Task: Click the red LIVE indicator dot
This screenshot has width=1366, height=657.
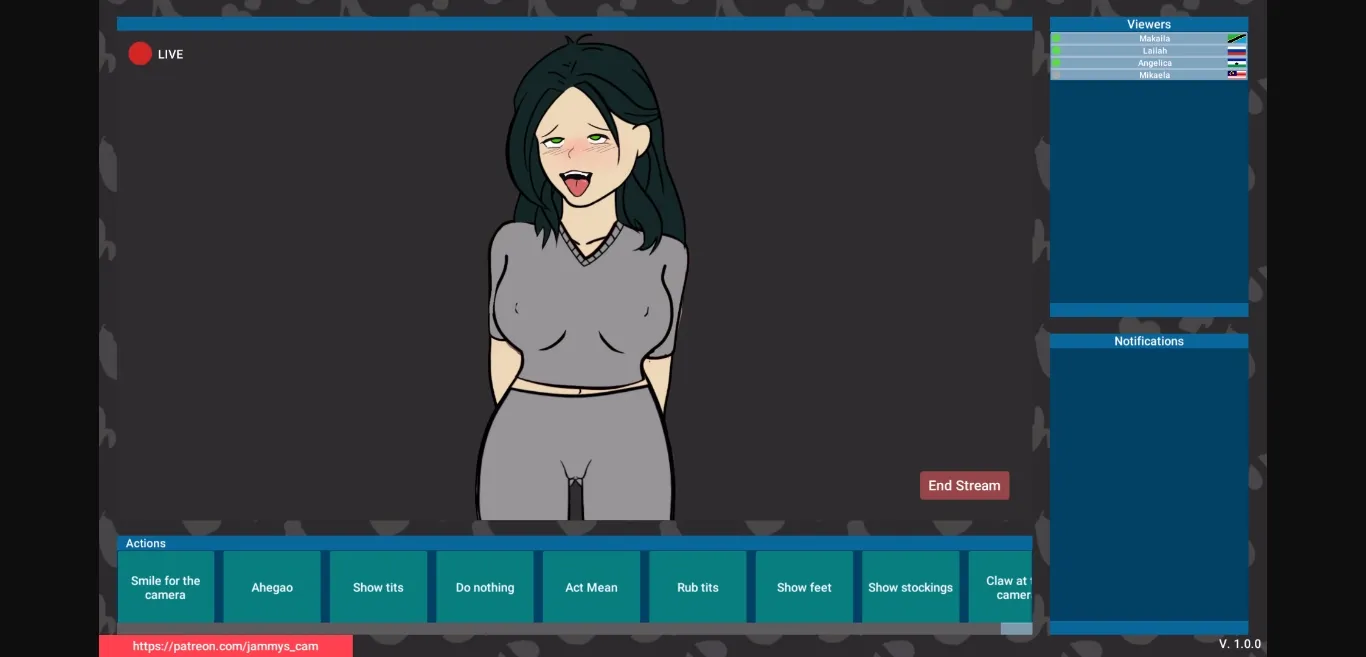Action: coord(140,53)
